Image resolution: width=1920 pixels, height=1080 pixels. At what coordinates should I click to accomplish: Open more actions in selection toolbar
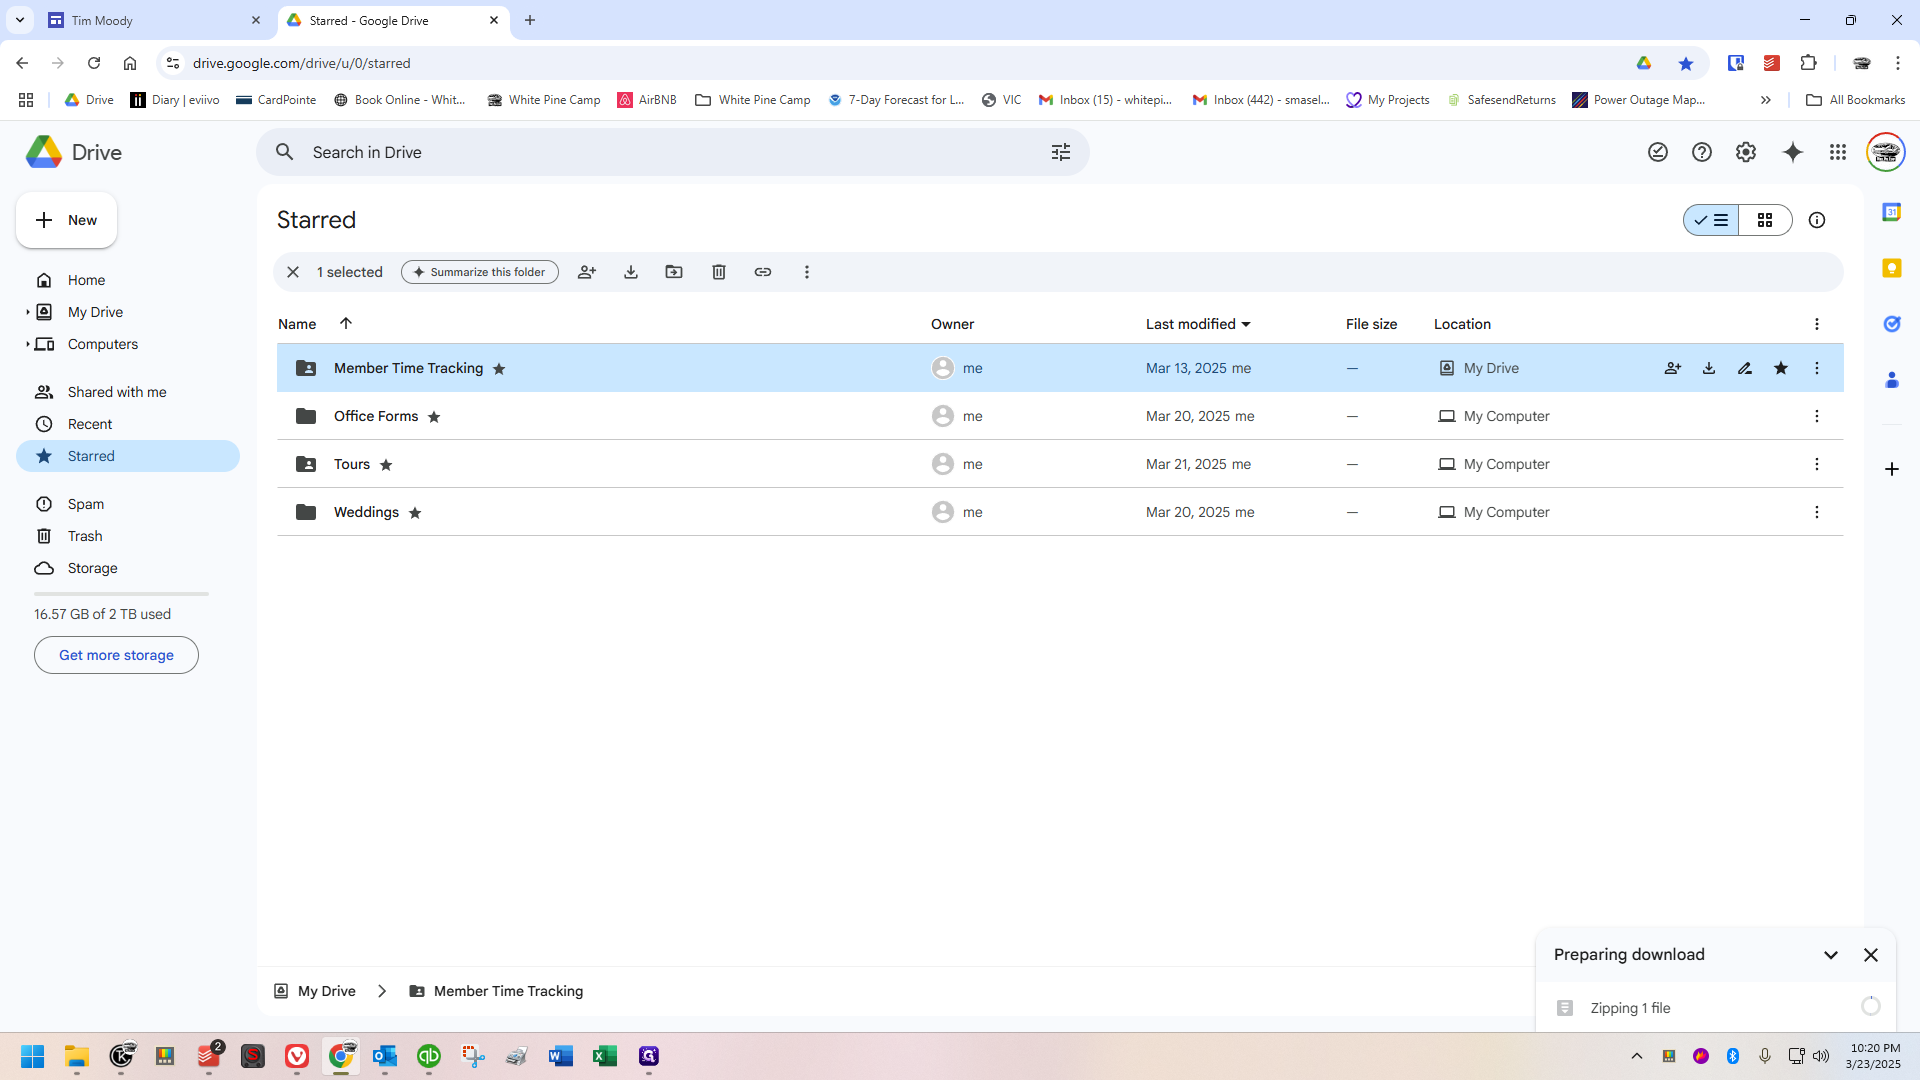point(807,272)
